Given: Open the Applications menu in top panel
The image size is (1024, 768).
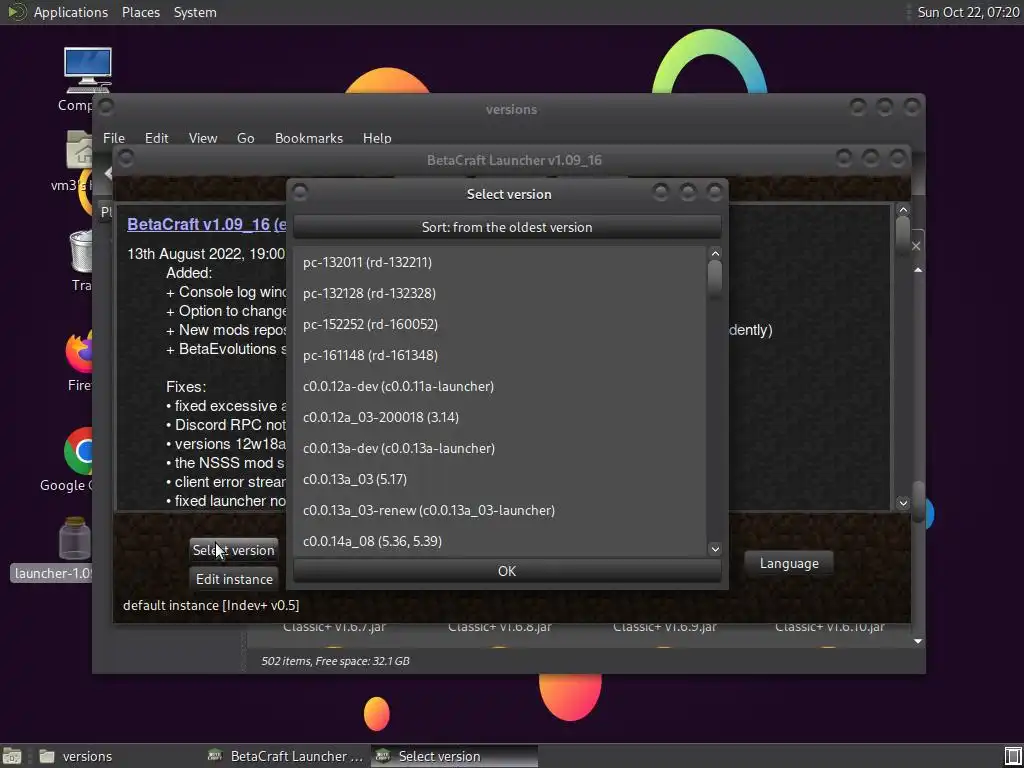Looking at the screenshot, I should point(71,12).
